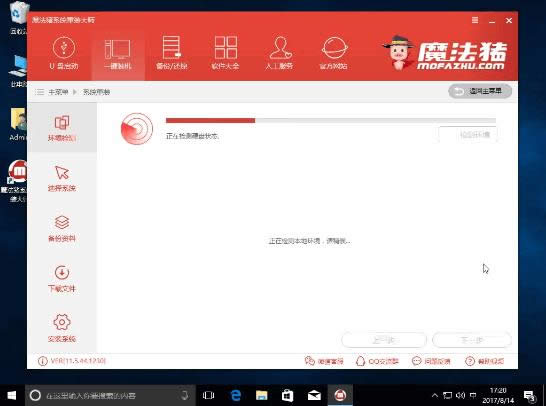Open Mail app from taskbar
Screen dimensions: 546x406
(x=314, y=395)
